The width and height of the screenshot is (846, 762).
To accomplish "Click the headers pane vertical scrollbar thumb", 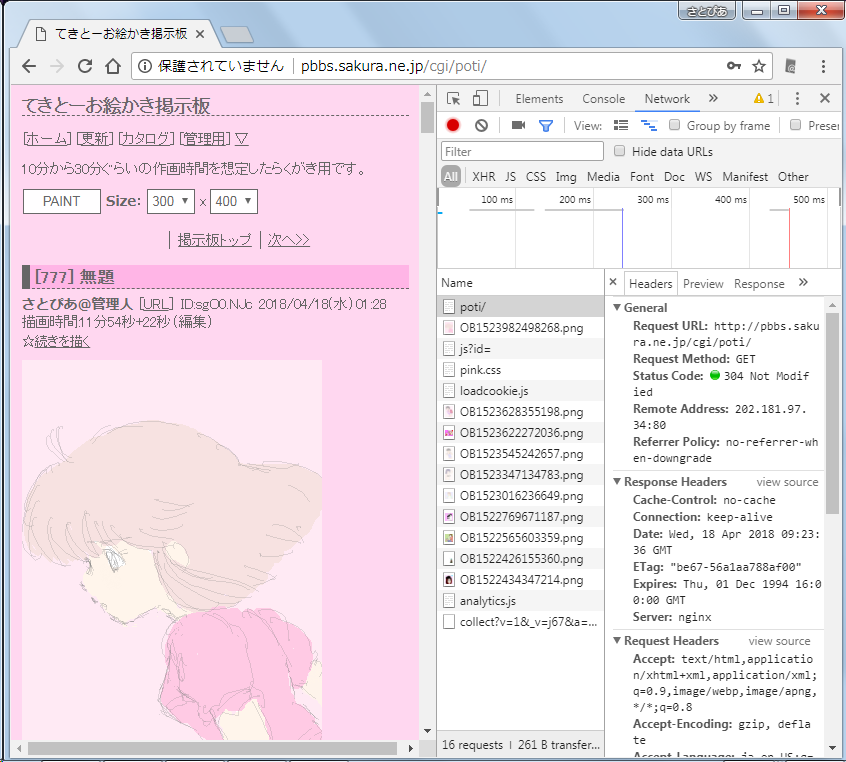I will pos(832,413).
